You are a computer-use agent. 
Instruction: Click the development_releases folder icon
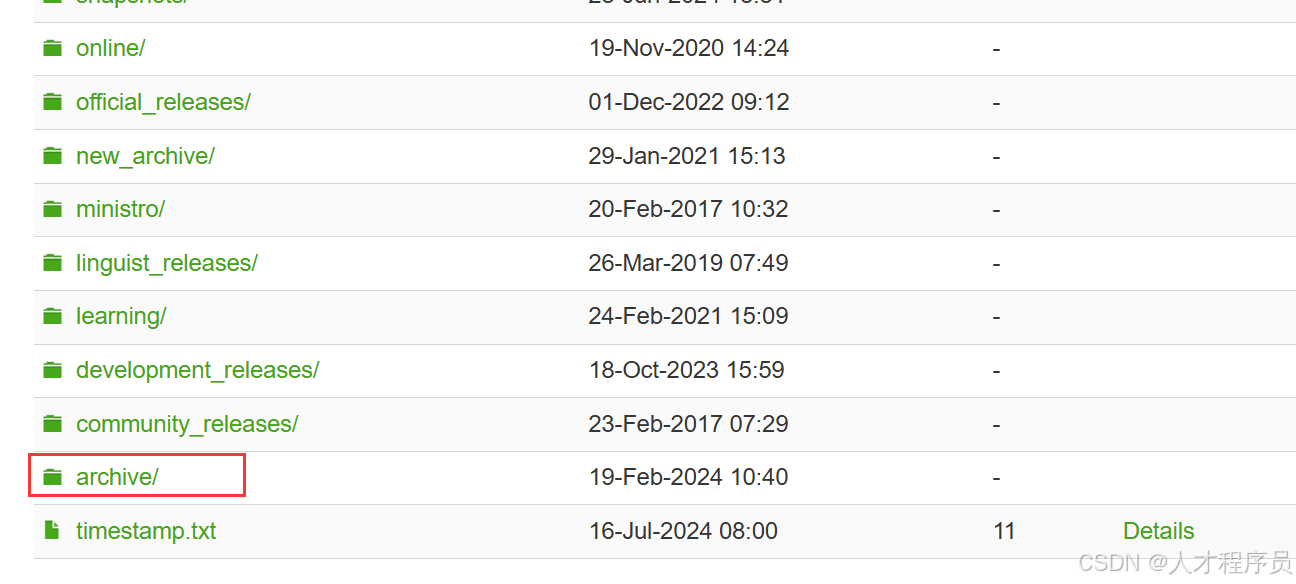[x=52, y=370]
